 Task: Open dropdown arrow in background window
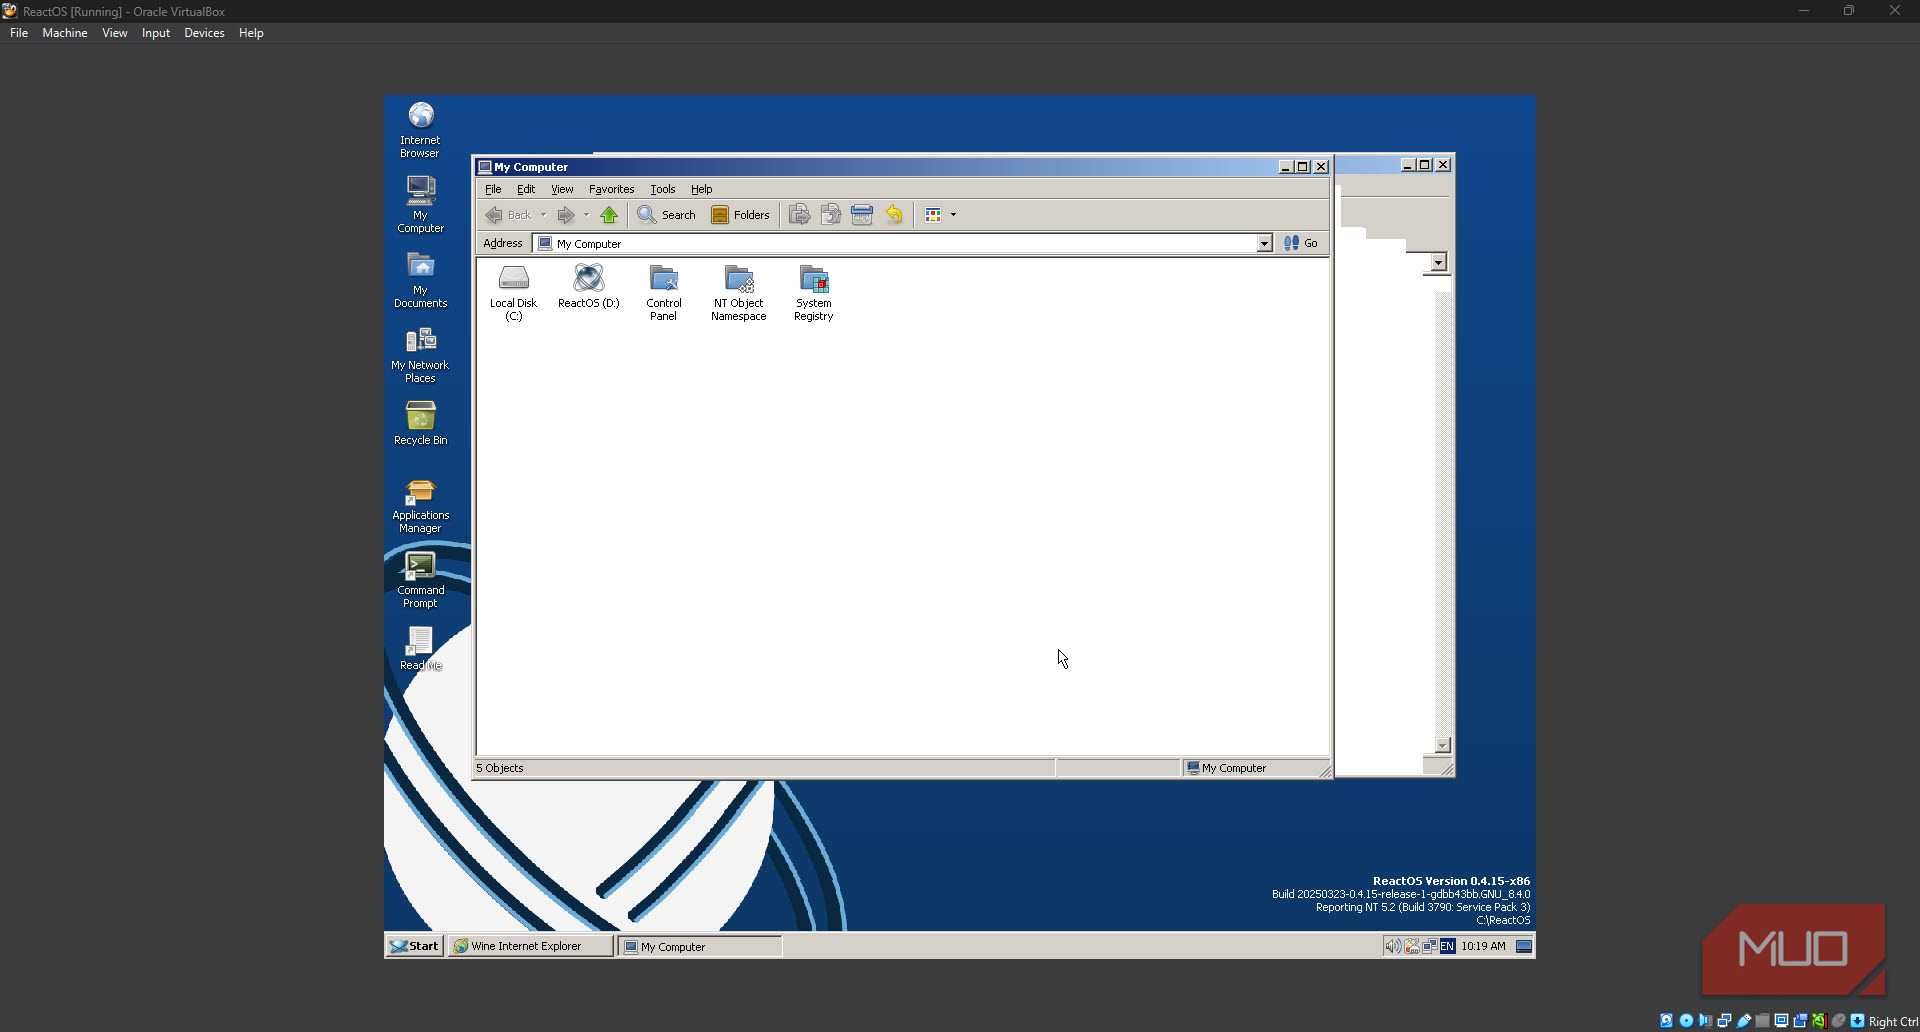click(x=1438, y=262)
